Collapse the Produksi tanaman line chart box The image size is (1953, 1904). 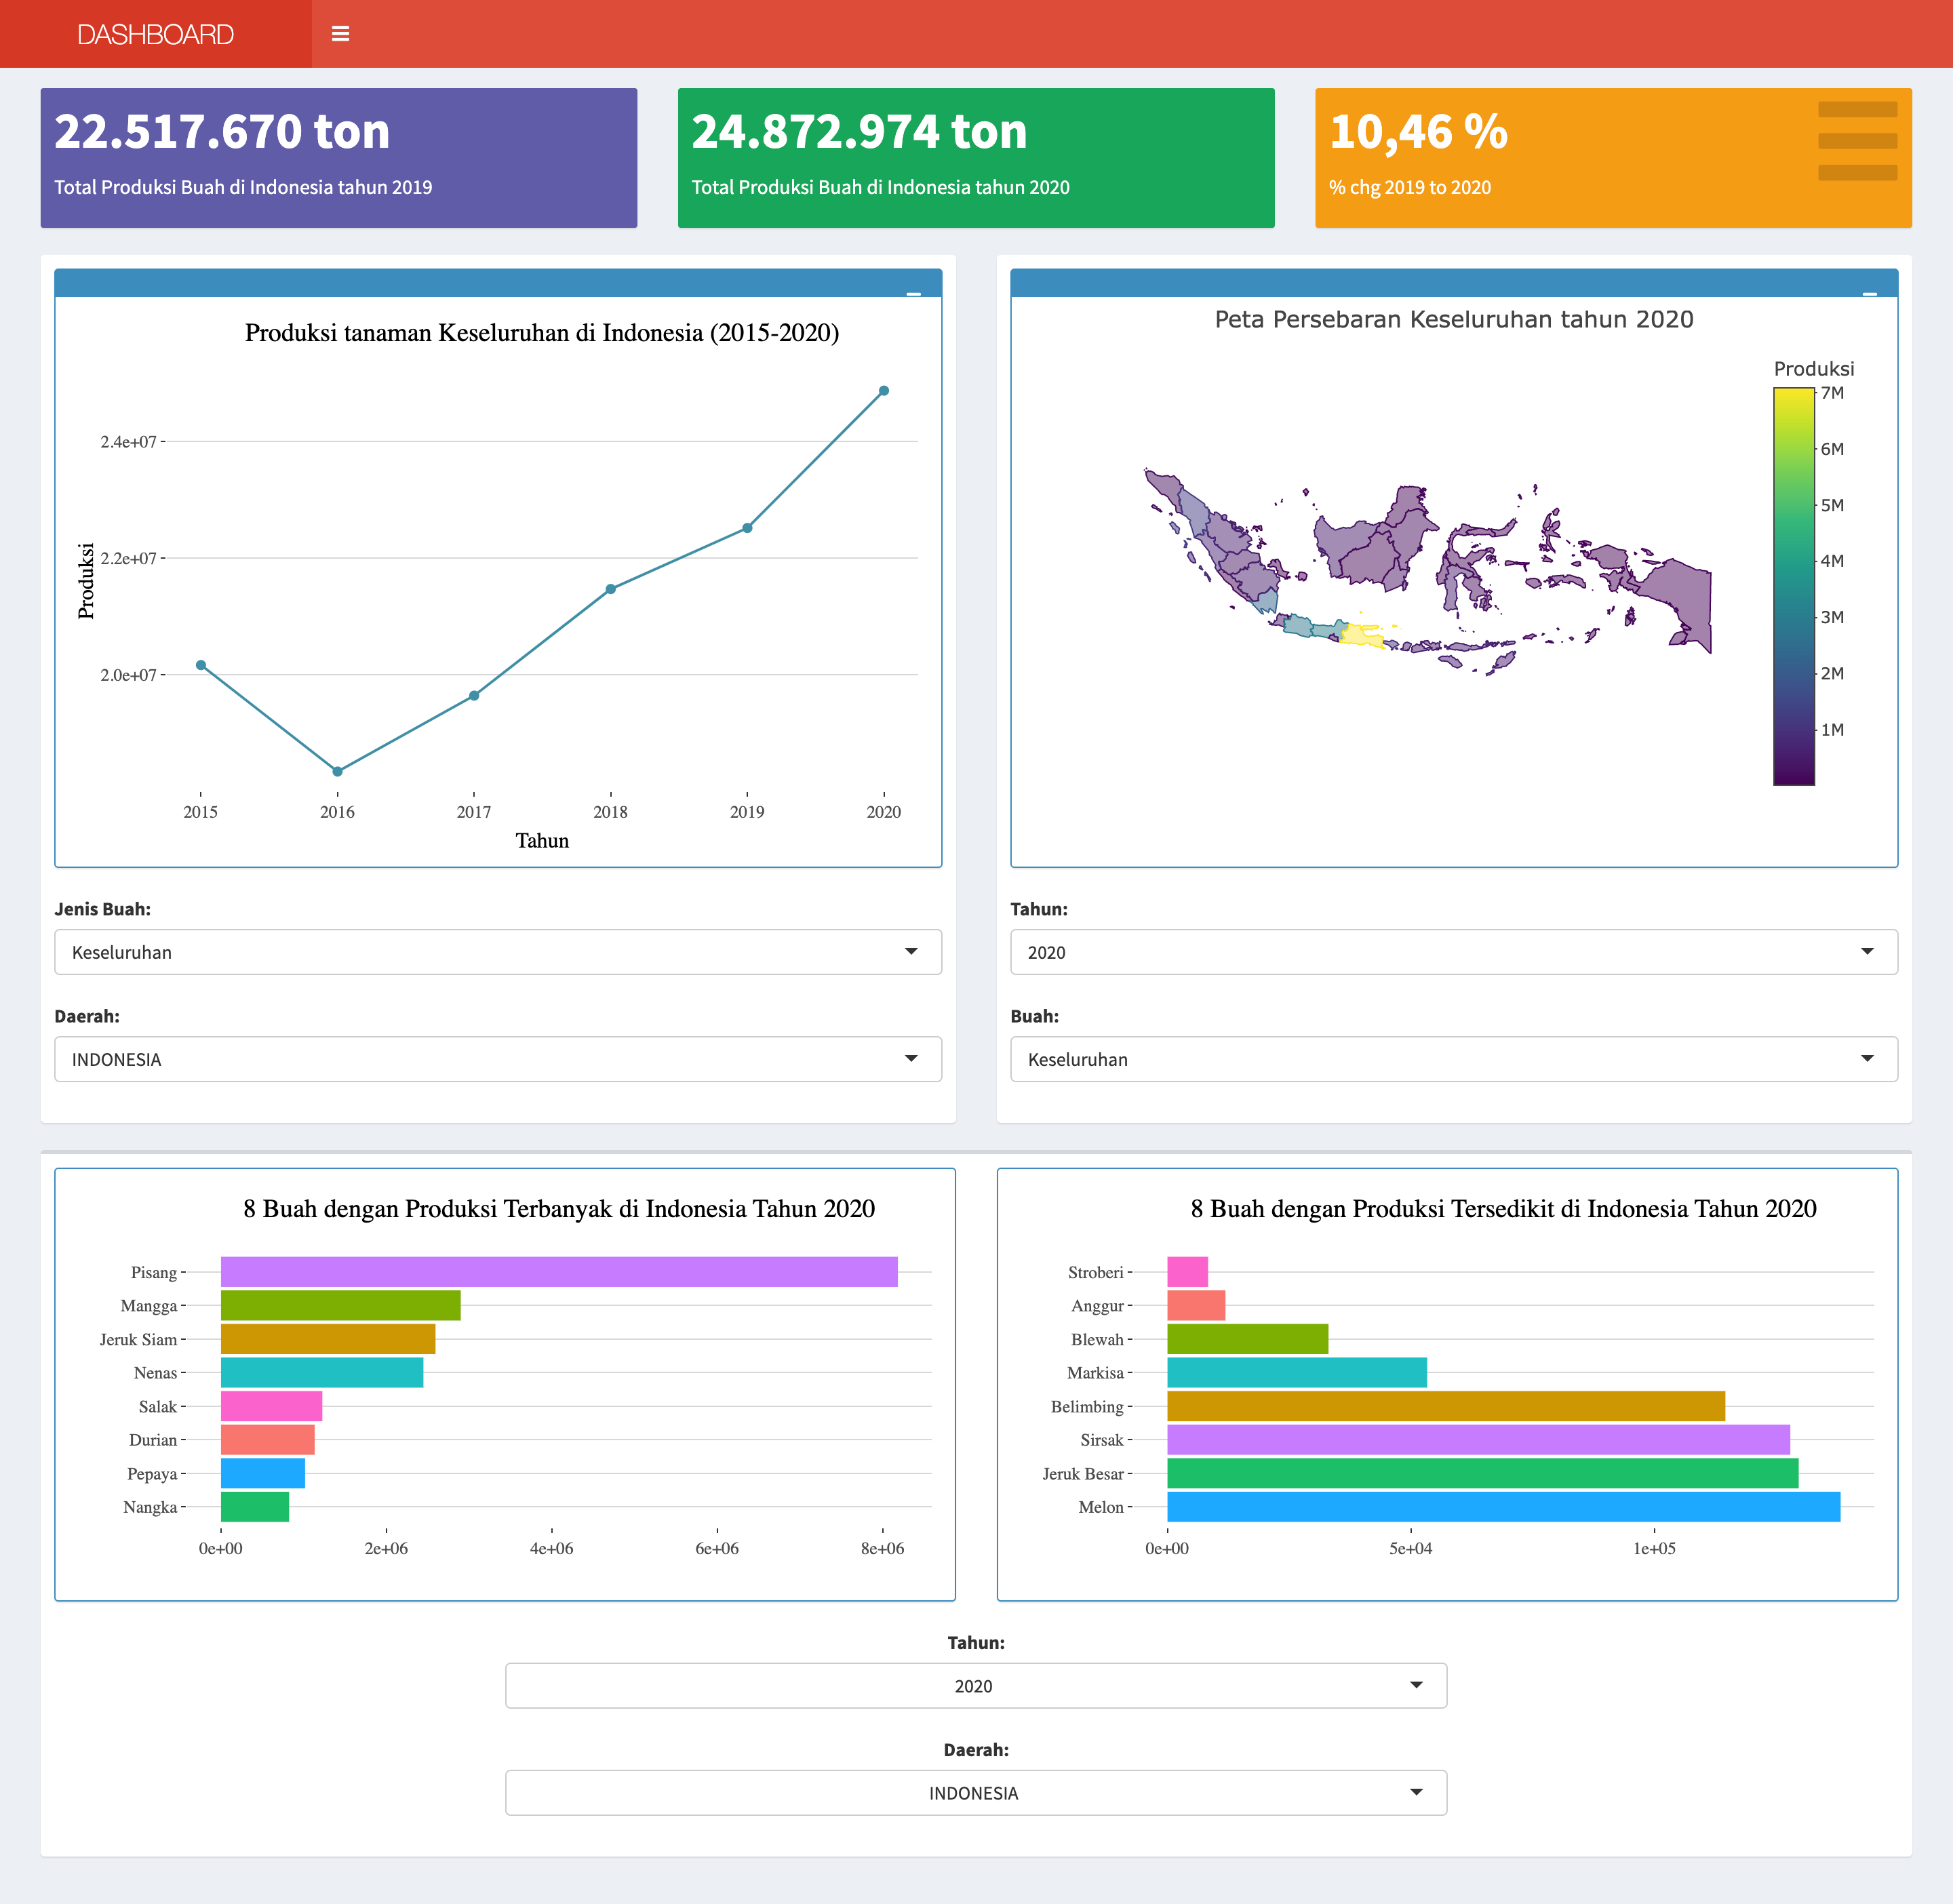pos(913,293)
